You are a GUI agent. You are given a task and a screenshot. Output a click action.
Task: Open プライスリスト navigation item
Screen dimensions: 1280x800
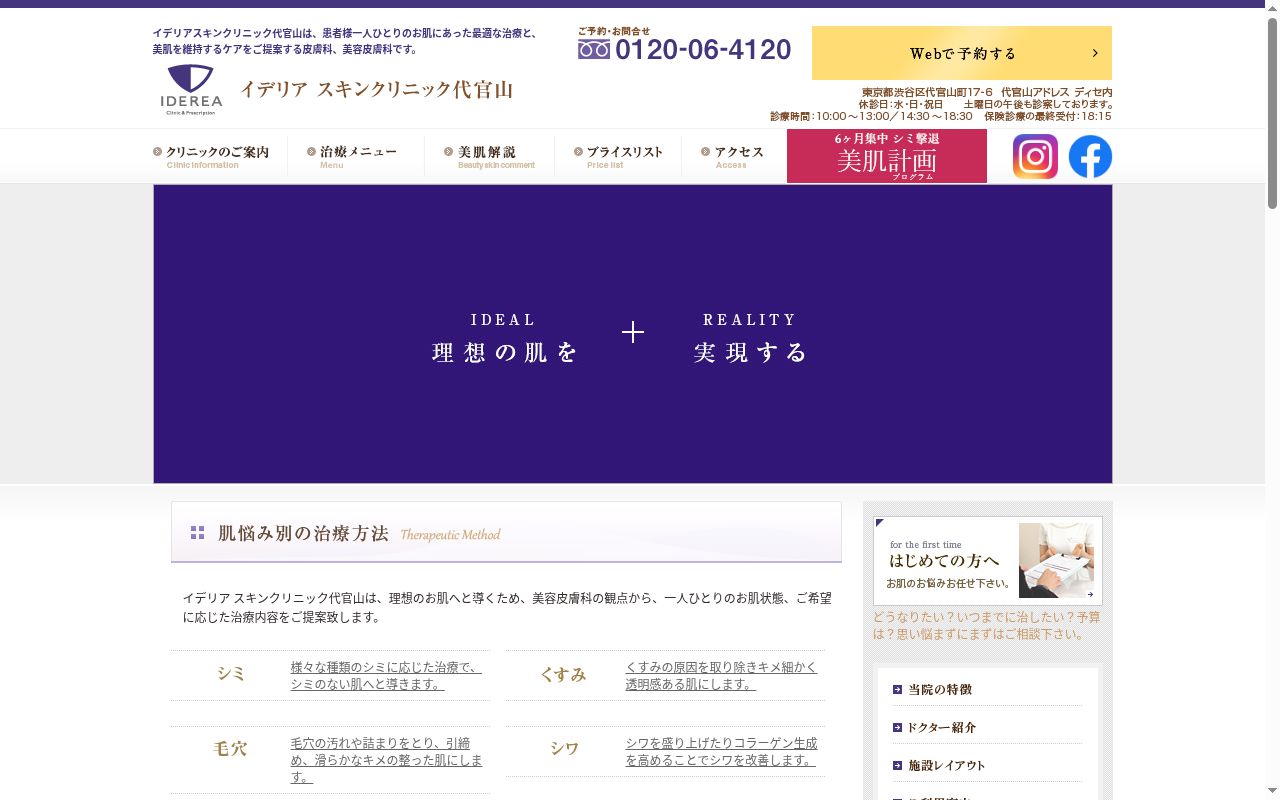tap(618, 156)
